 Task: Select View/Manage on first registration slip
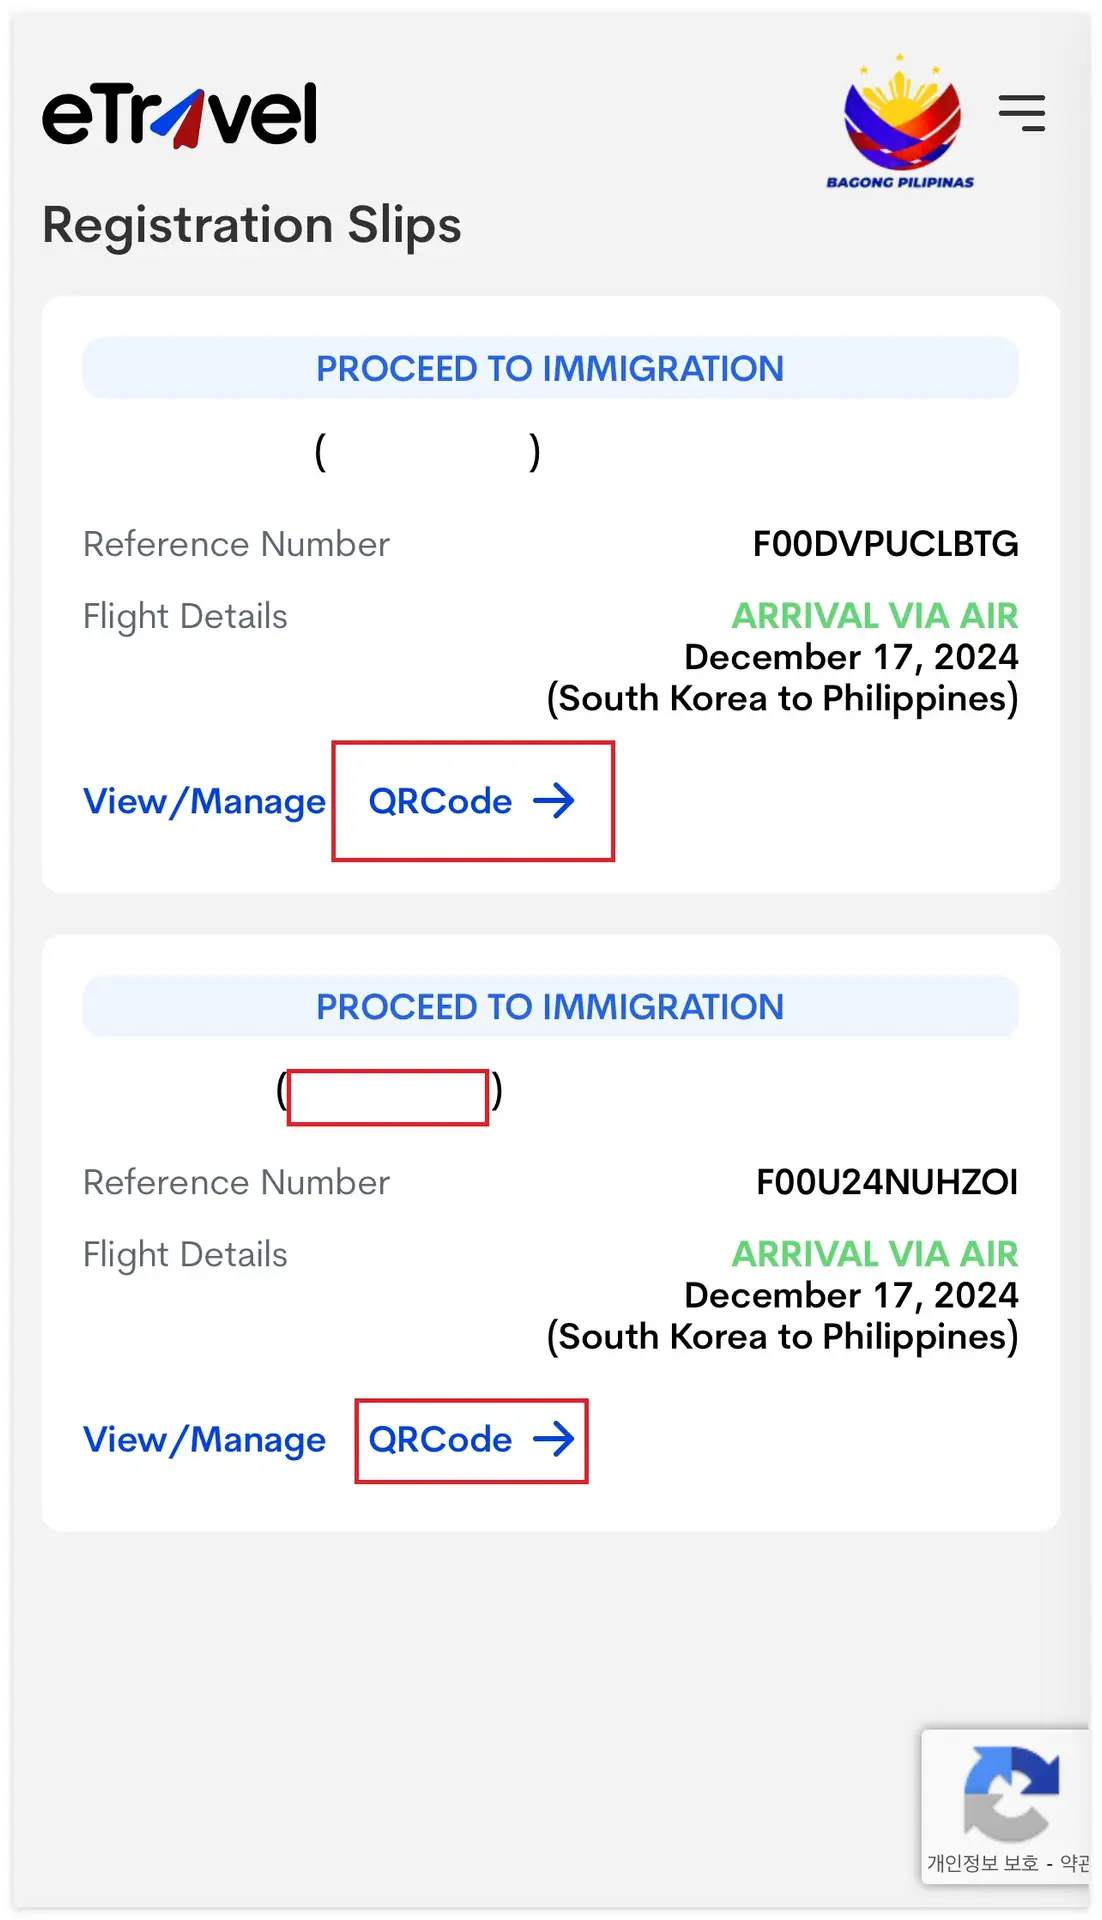pyautogui.click(x=204, y=802)
